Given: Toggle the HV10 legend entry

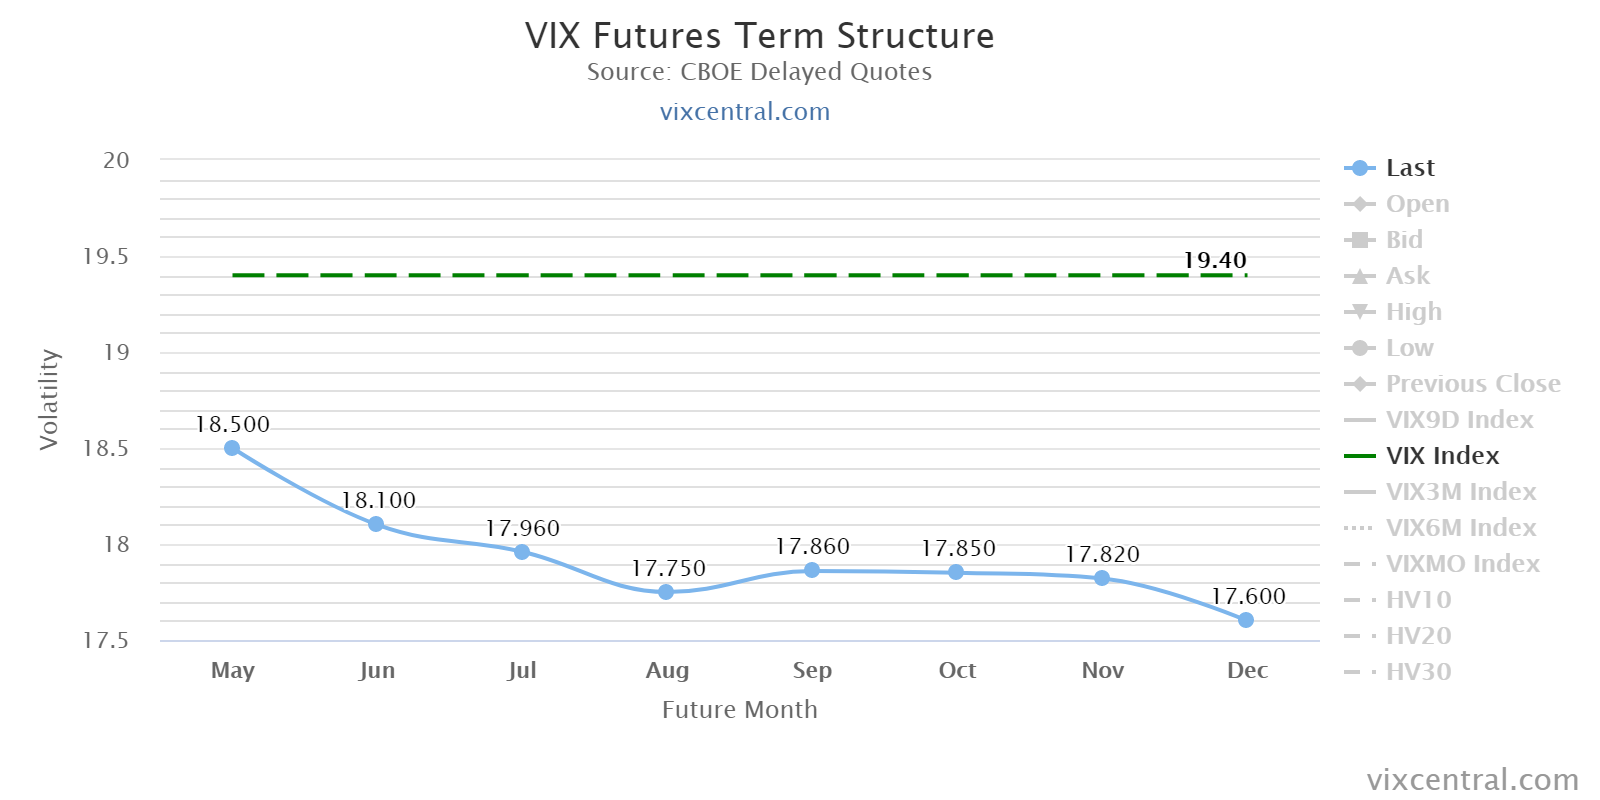Looking at the screenshot, I should [1418, 600].
